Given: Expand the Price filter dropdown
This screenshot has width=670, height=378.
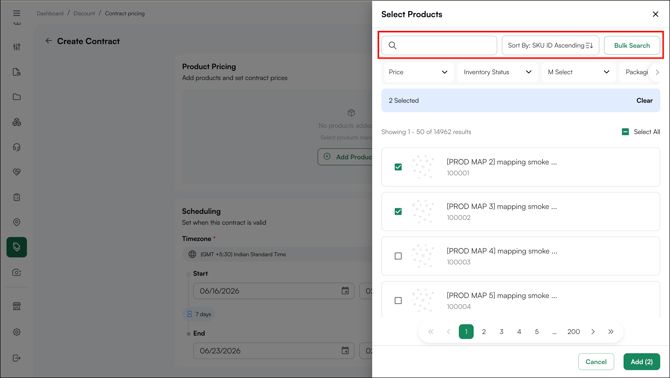Looking at the screenshot, I should [418, 72].
